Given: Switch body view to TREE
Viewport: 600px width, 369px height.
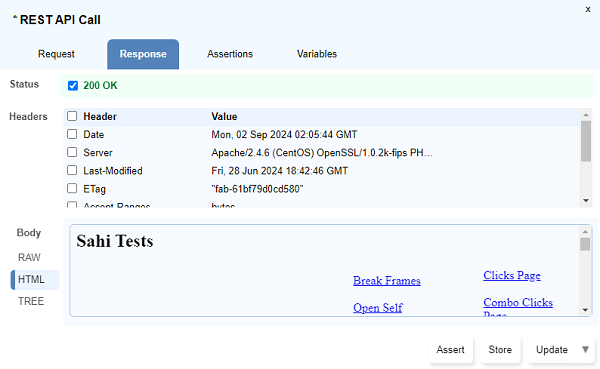Looking at the screenshot, I should [x=31, y=301].
